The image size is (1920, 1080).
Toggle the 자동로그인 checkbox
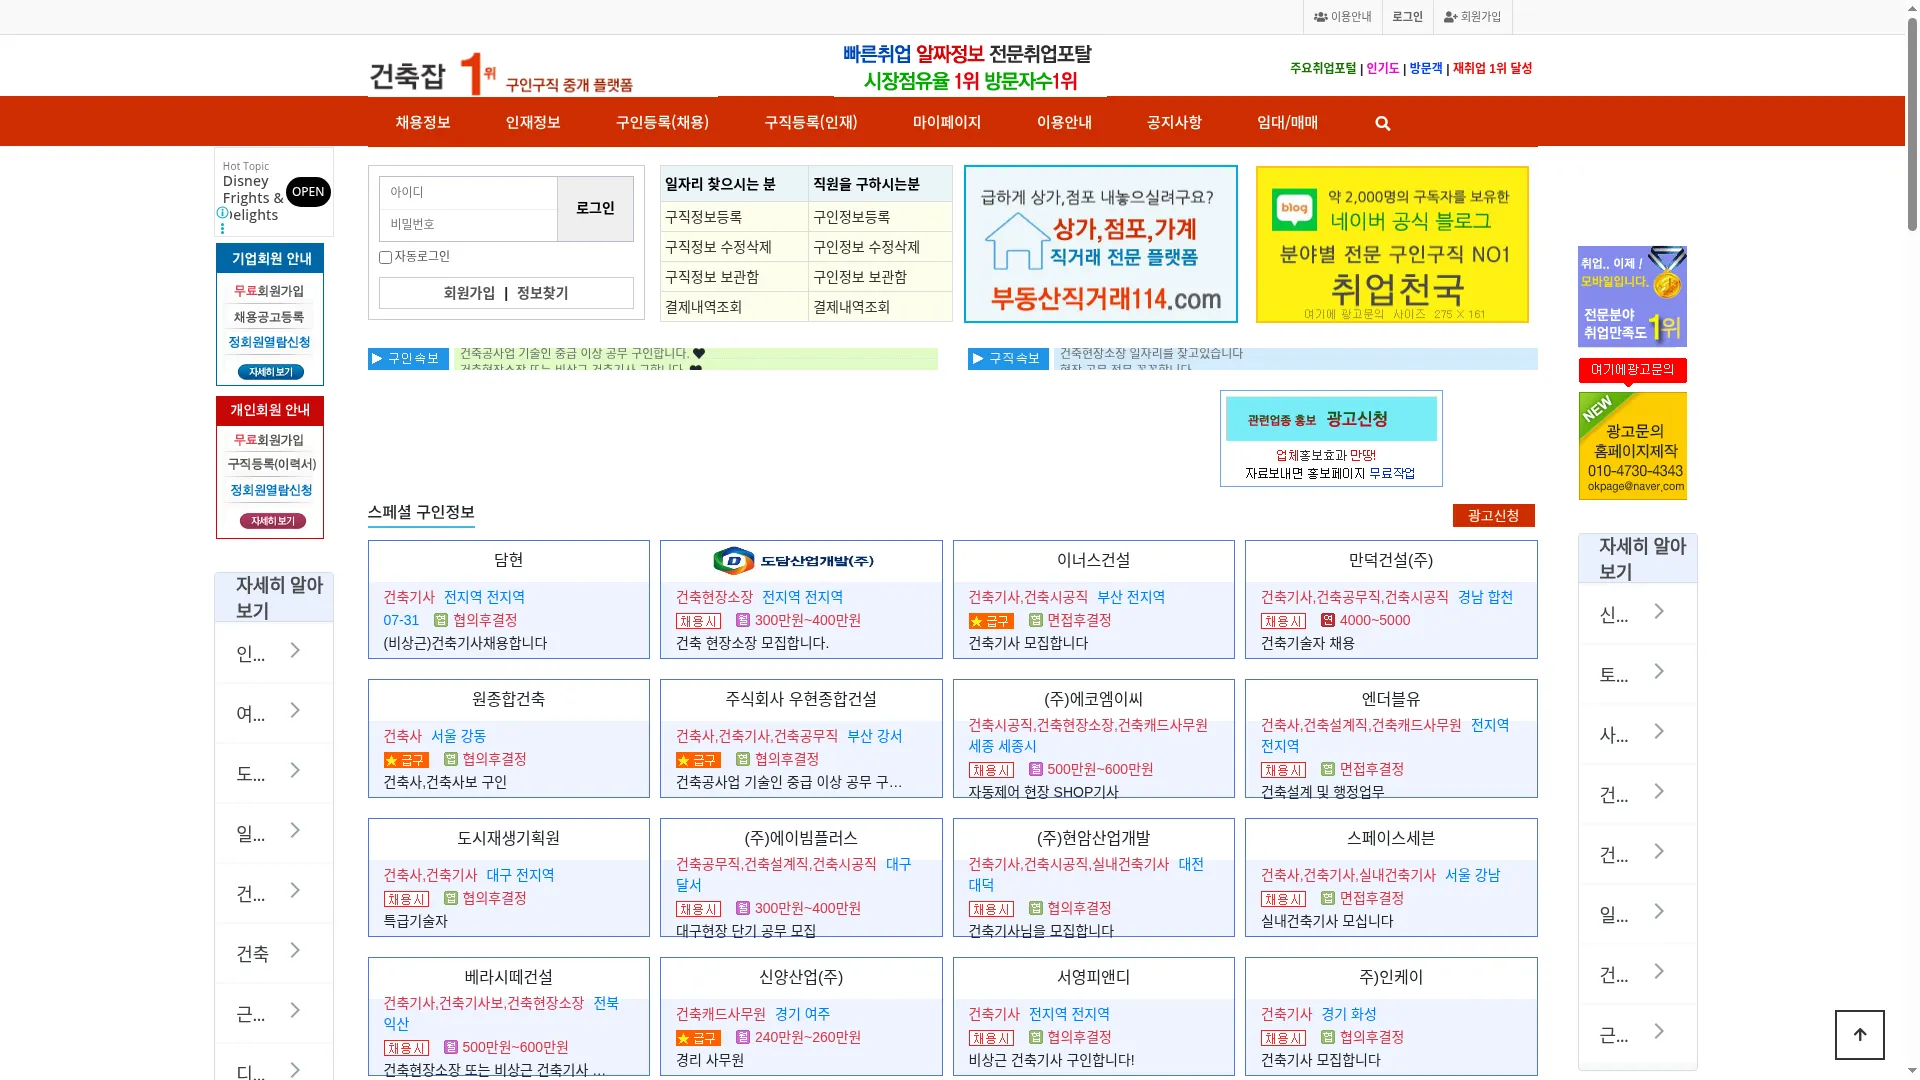tap(385, 258)
